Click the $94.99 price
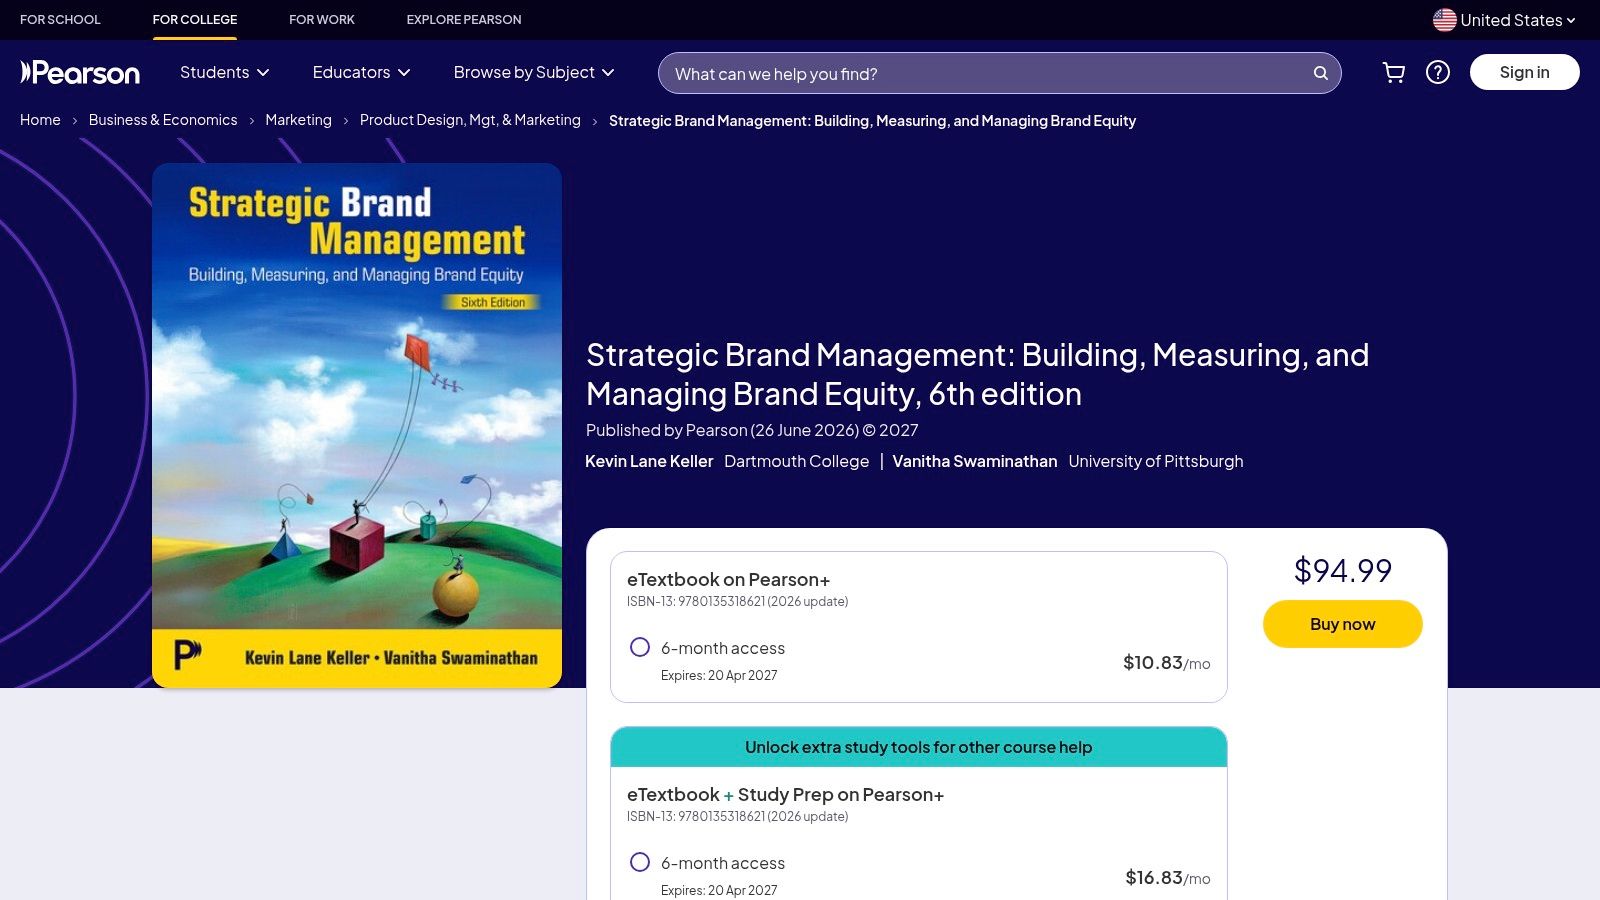 click(x=1343, y=570)
